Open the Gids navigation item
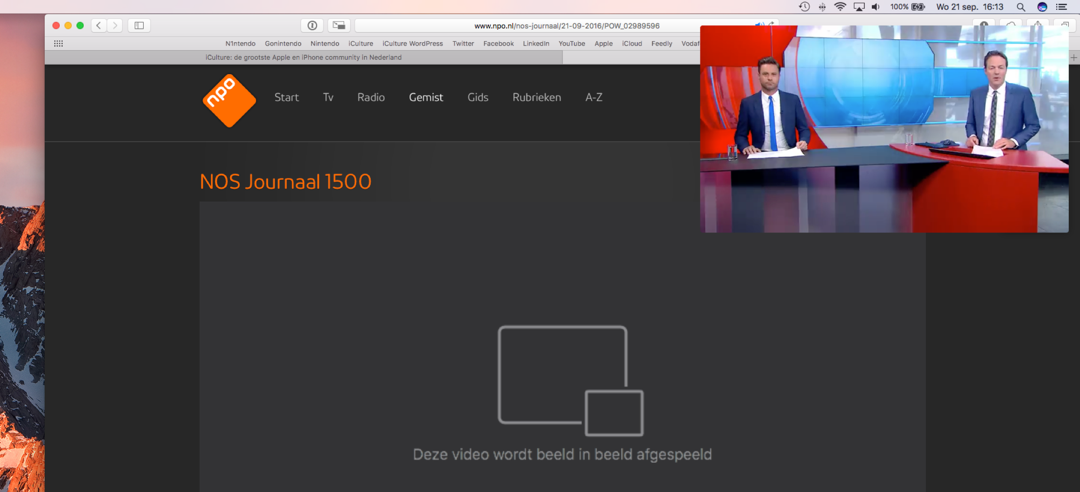The height and width of the screenshot is (492, 1080). pyautogui.click(x=477, y=98)
